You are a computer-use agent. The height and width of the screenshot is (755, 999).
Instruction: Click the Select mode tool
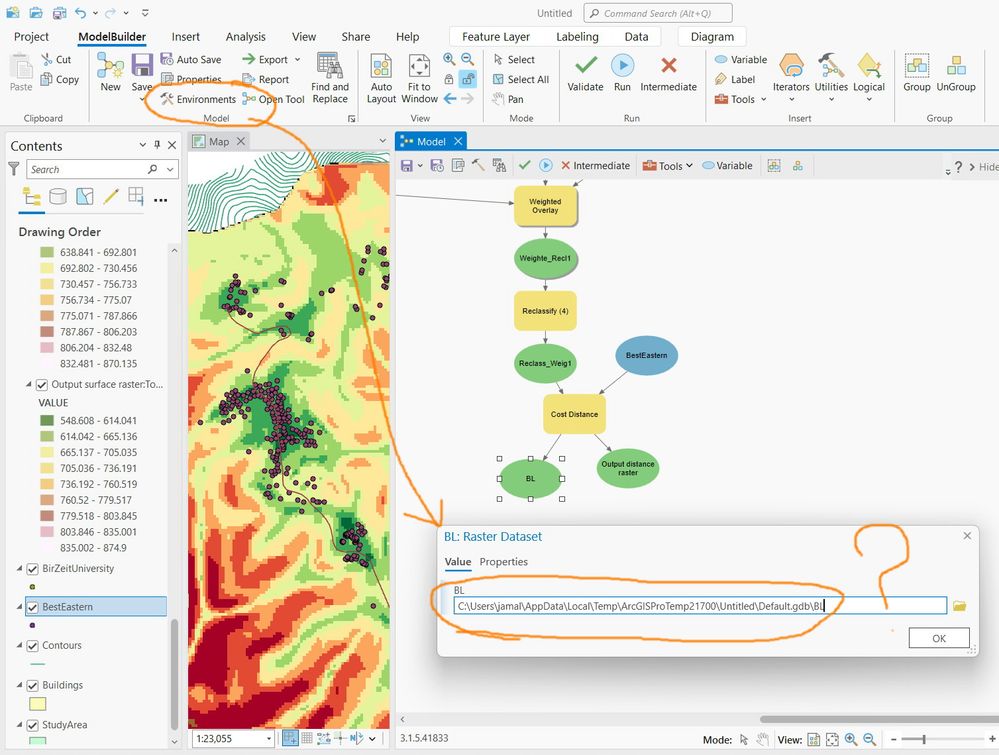pos(514,59)
